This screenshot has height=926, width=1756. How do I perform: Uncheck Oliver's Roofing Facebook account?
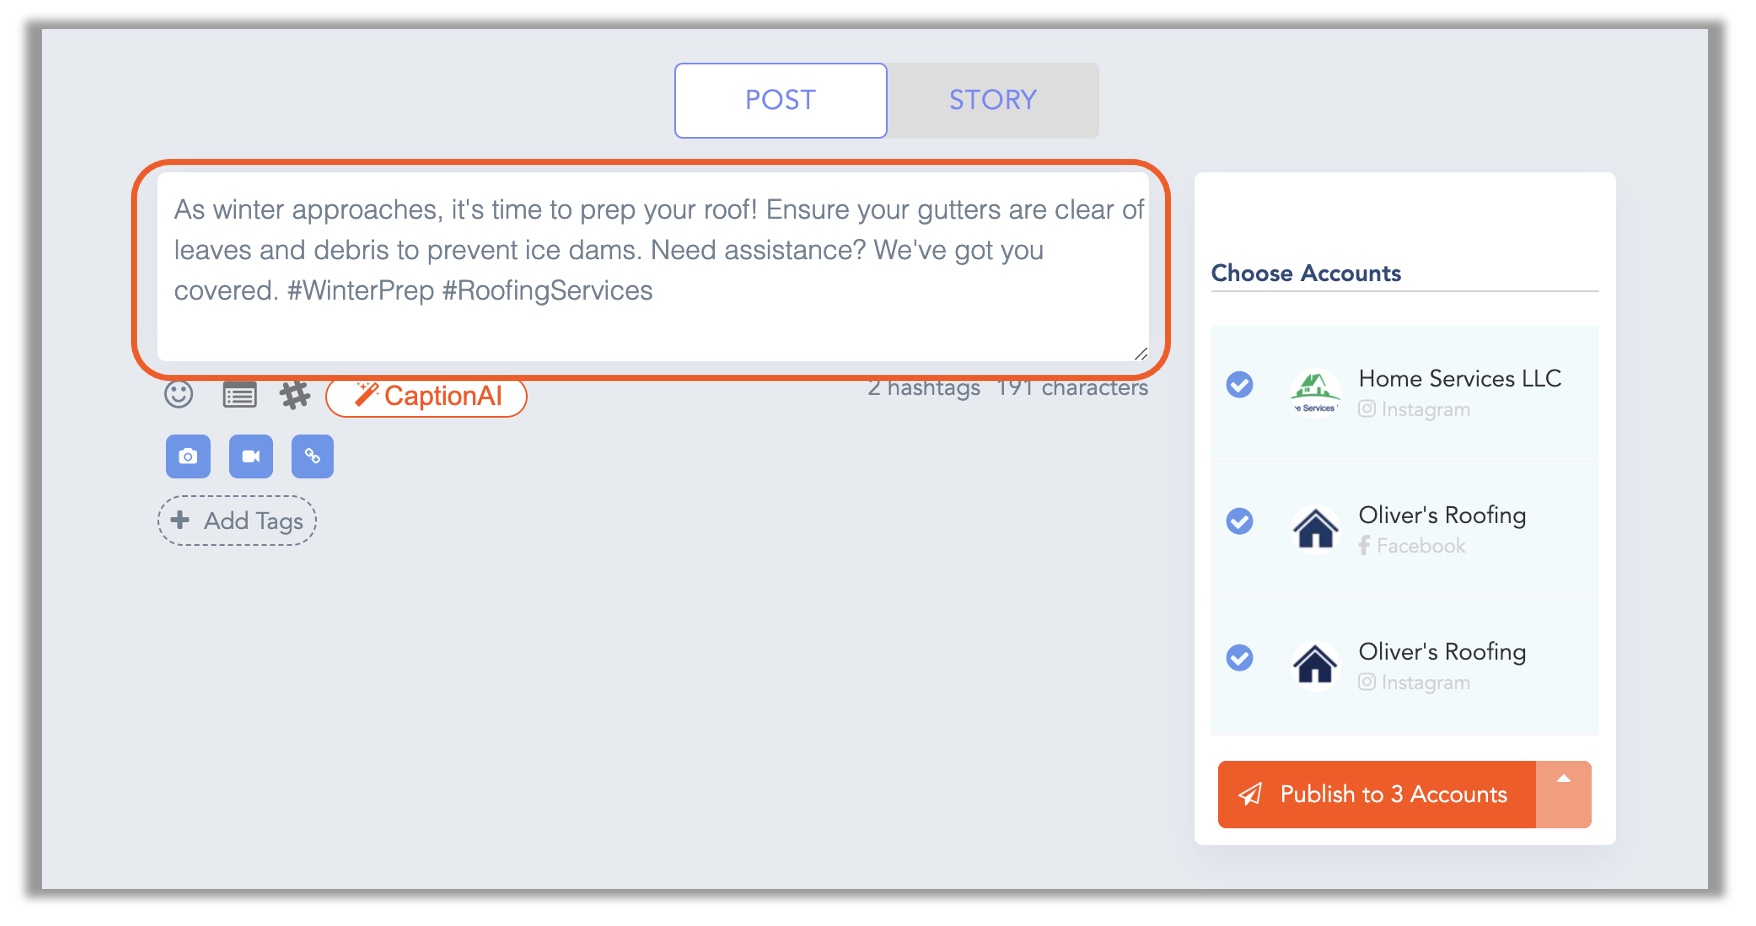(1239, 522)
